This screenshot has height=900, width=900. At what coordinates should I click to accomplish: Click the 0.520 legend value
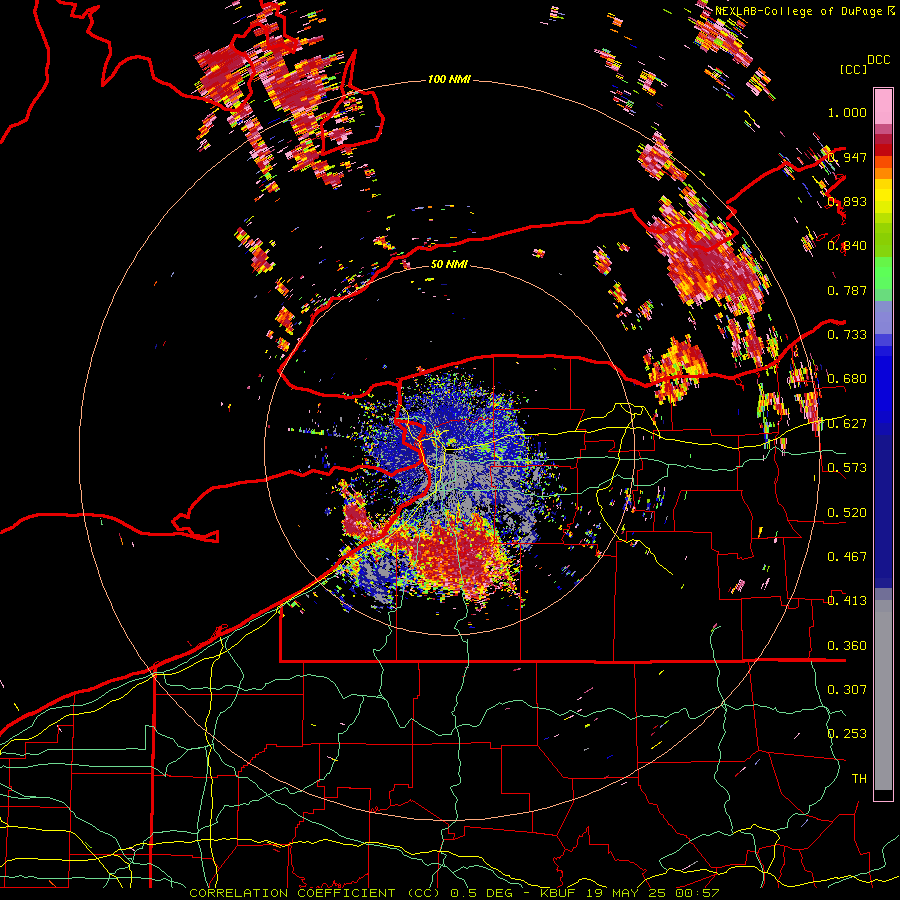tap(847, 512)
